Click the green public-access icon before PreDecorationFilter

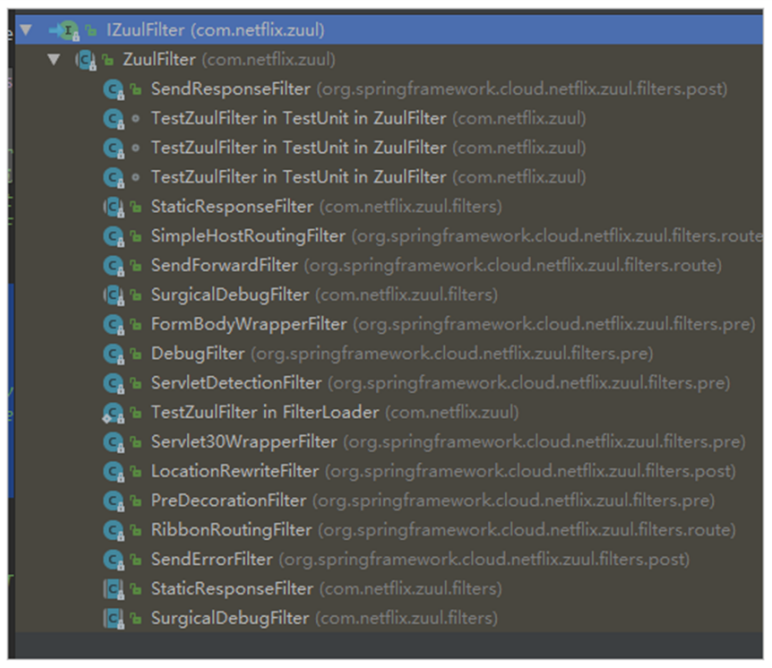click(x=135, y=501)
